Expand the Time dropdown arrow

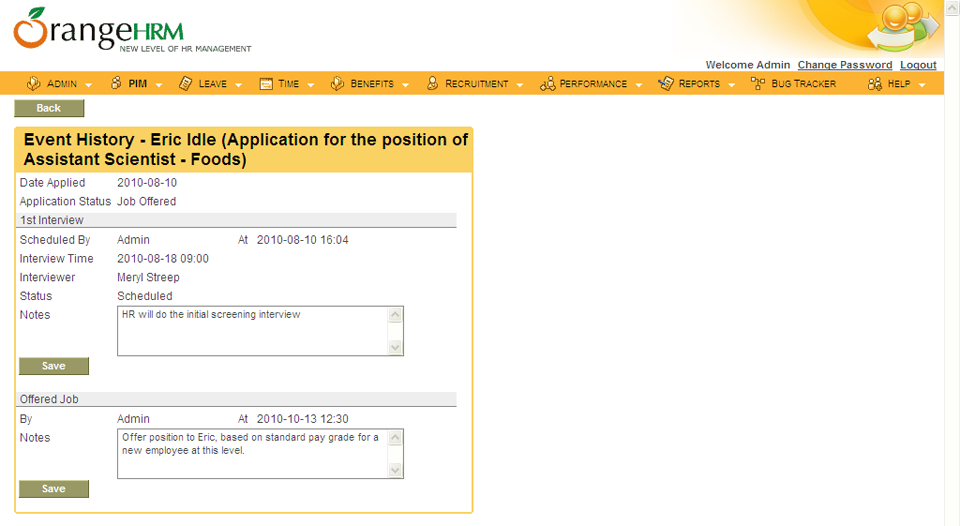pos(310,85)
